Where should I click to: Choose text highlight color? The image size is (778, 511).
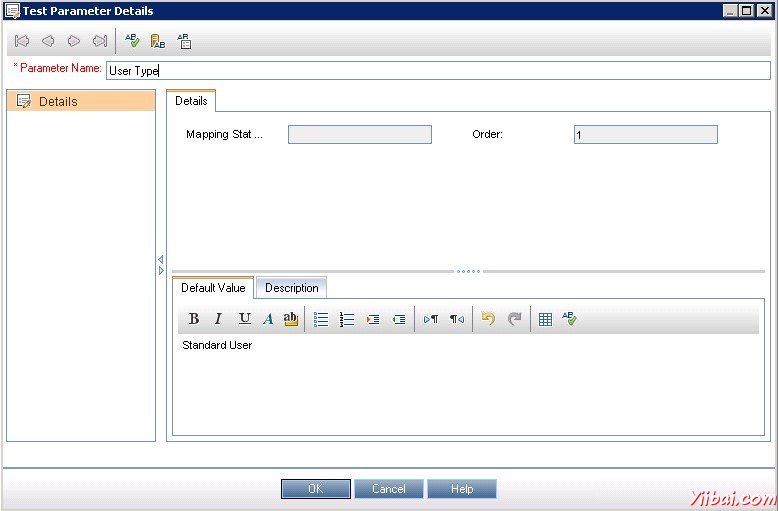click(291, 319)
